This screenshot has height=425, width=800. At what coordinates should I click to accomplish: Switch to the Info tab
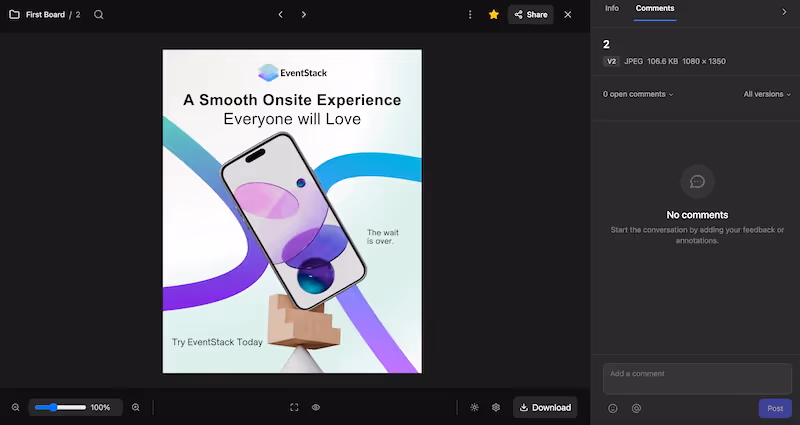pos(612,8)
